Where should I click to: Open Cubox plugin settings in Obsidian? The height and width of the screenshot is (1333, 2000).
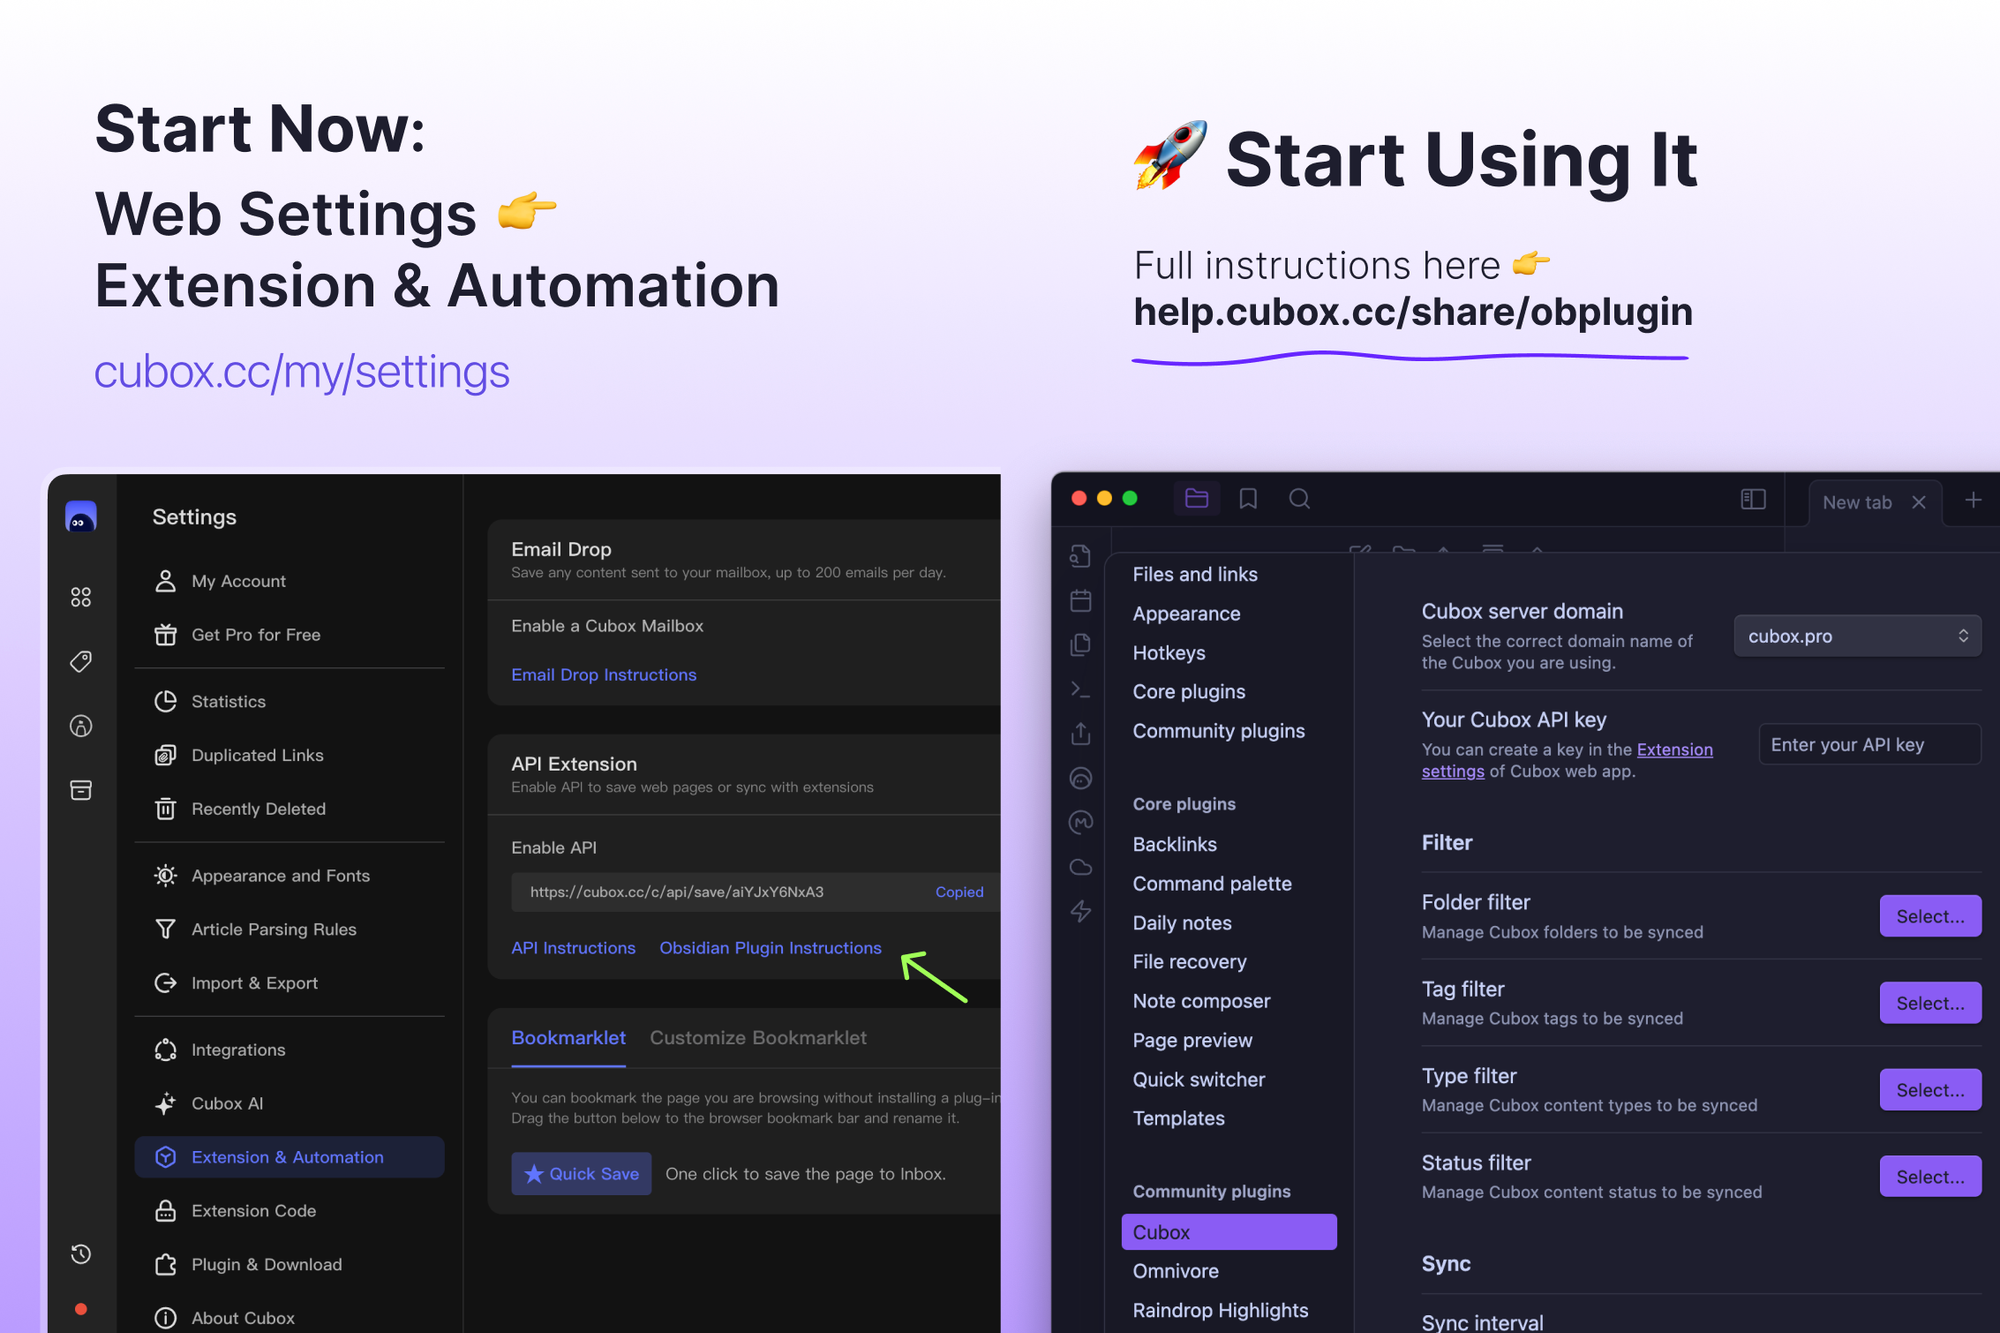tap(1229, 1232)
